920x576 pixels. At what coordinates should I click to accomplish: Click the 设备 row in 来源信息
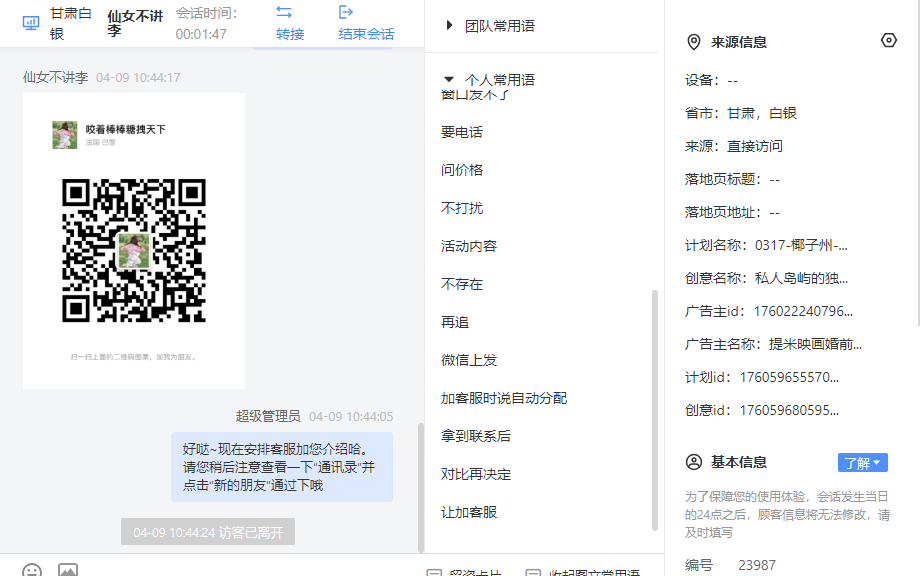pos(711,80)
